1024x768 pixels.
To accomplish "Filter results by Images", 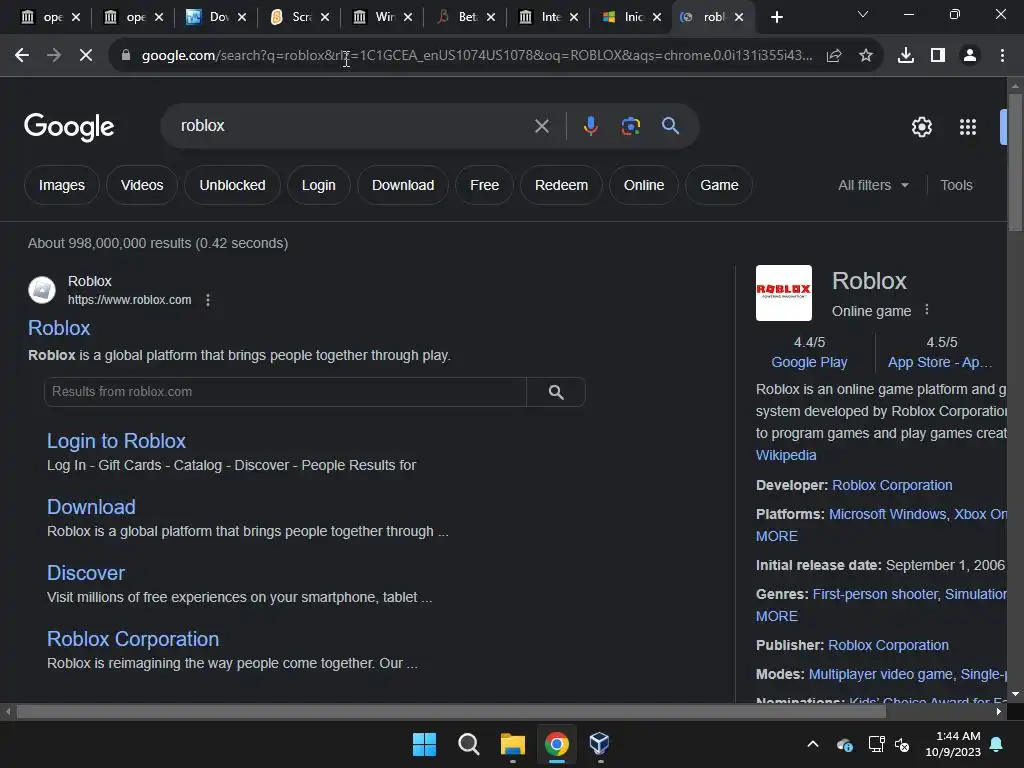I will 61,185.
